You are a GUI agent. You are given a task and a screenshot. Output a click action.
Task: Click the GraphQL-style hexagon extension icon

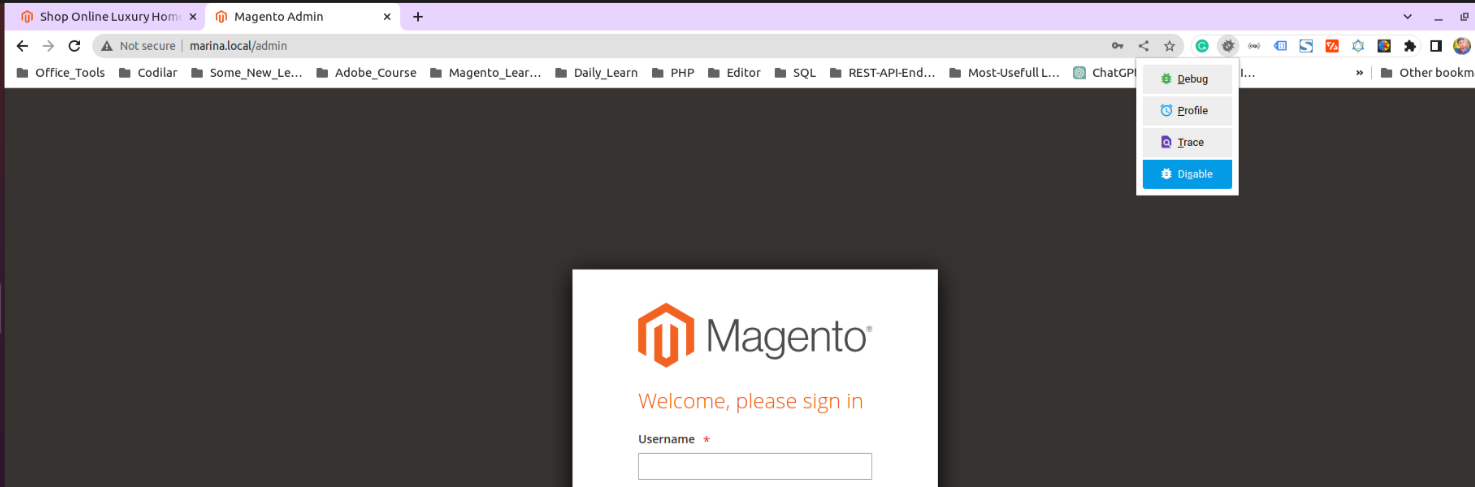coord(1358,46)
